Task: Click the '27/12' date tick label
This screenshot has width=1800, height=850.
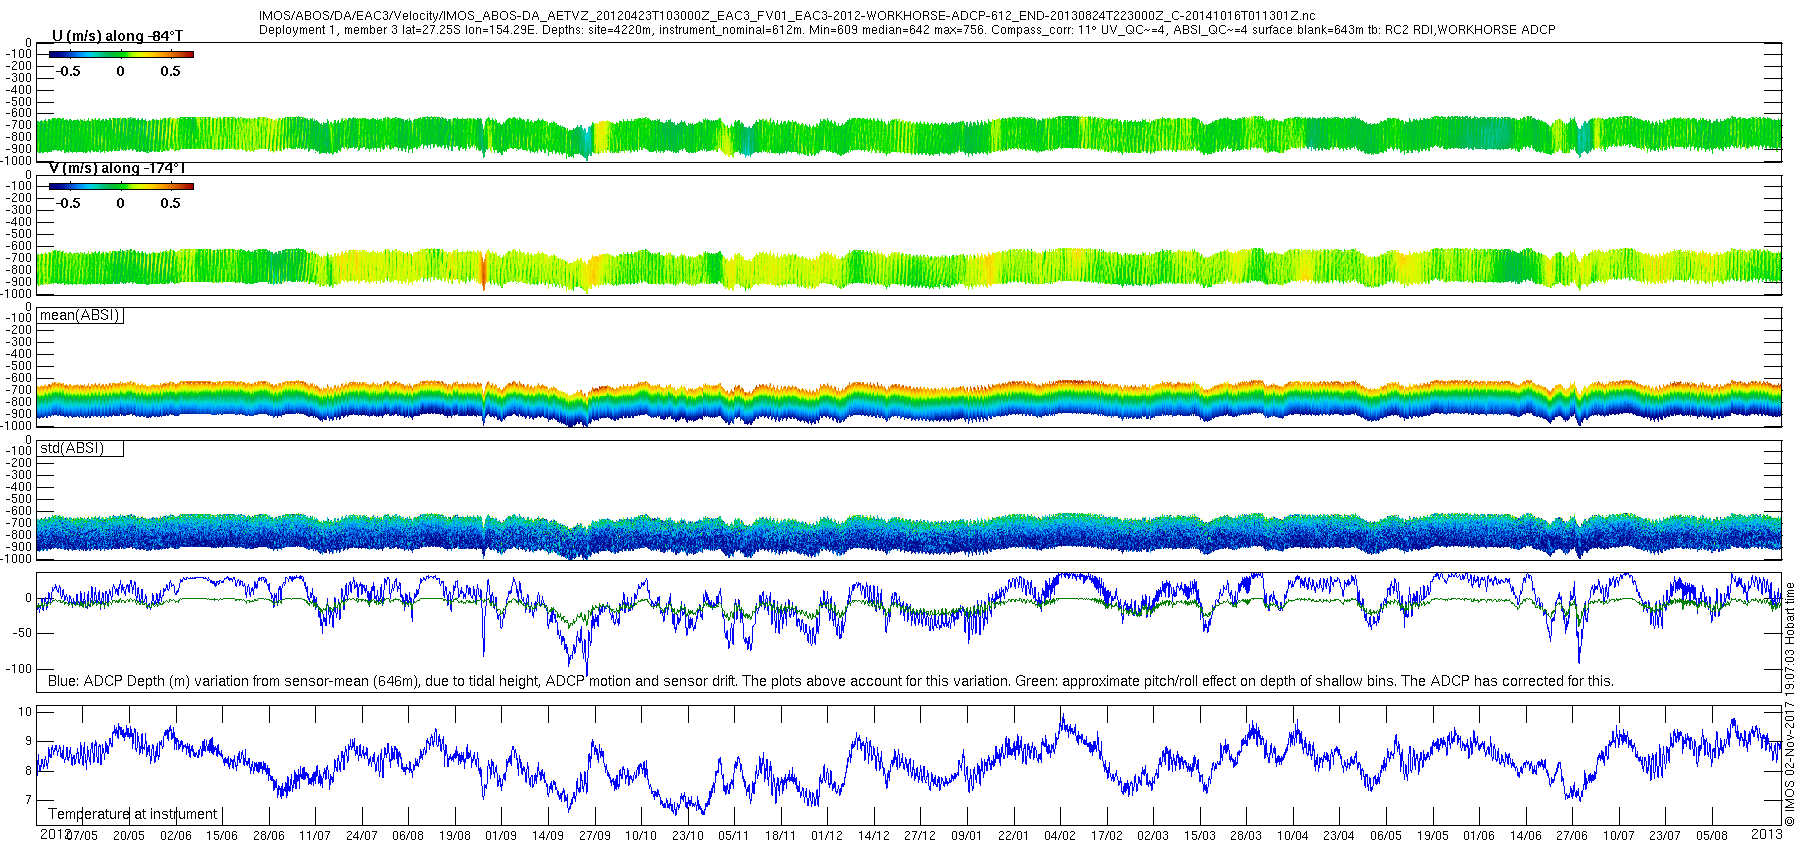Action: [x=920, y=836]
